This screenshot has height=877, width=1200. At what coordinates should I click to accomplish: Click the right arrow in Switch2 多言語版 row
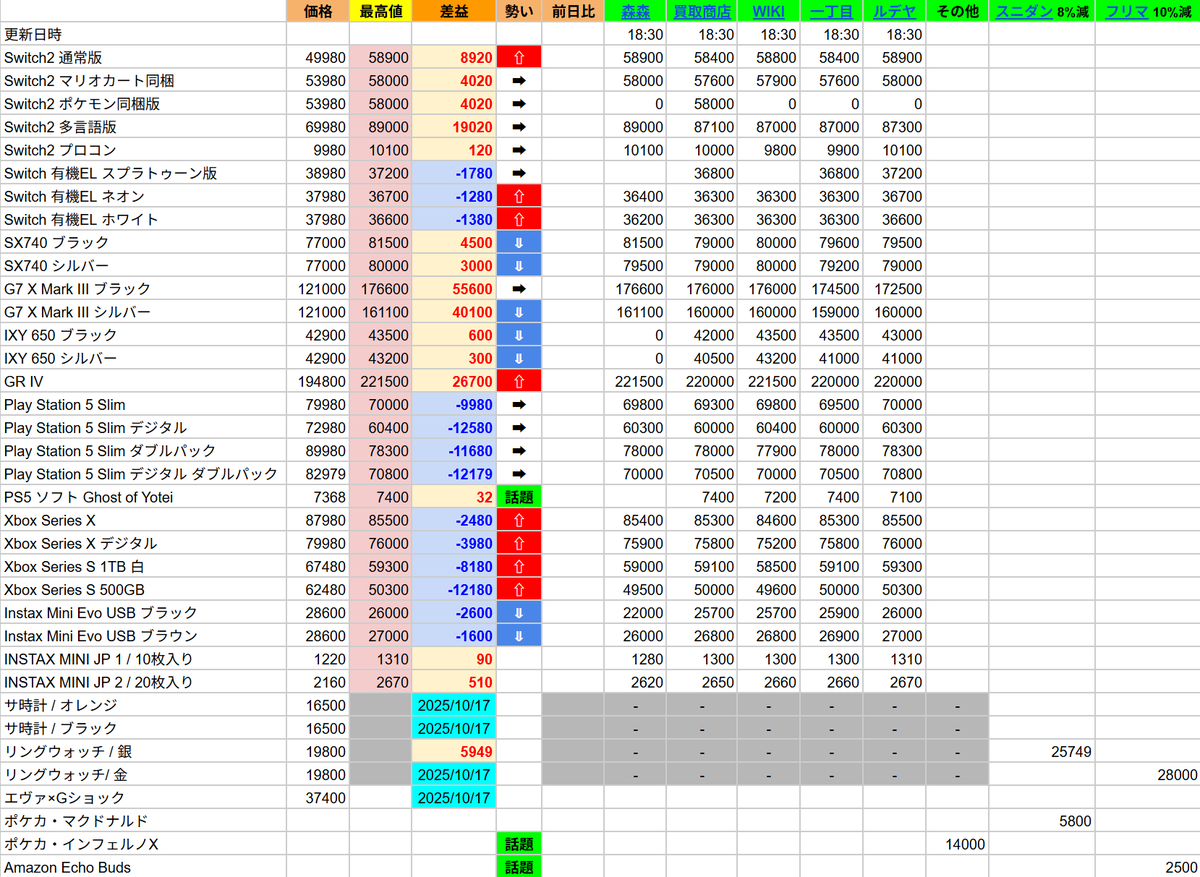point(518,127)
